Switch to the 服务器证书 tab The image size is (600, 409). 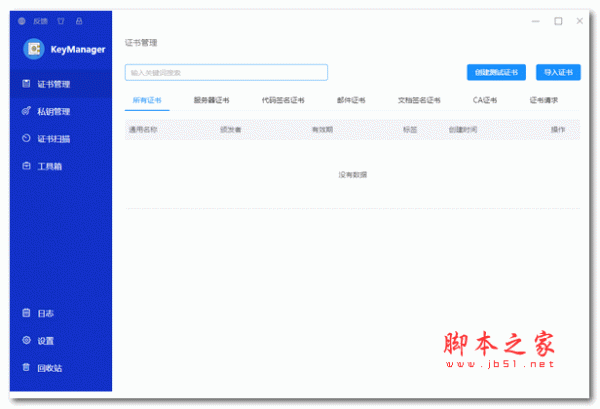point(211,100)
